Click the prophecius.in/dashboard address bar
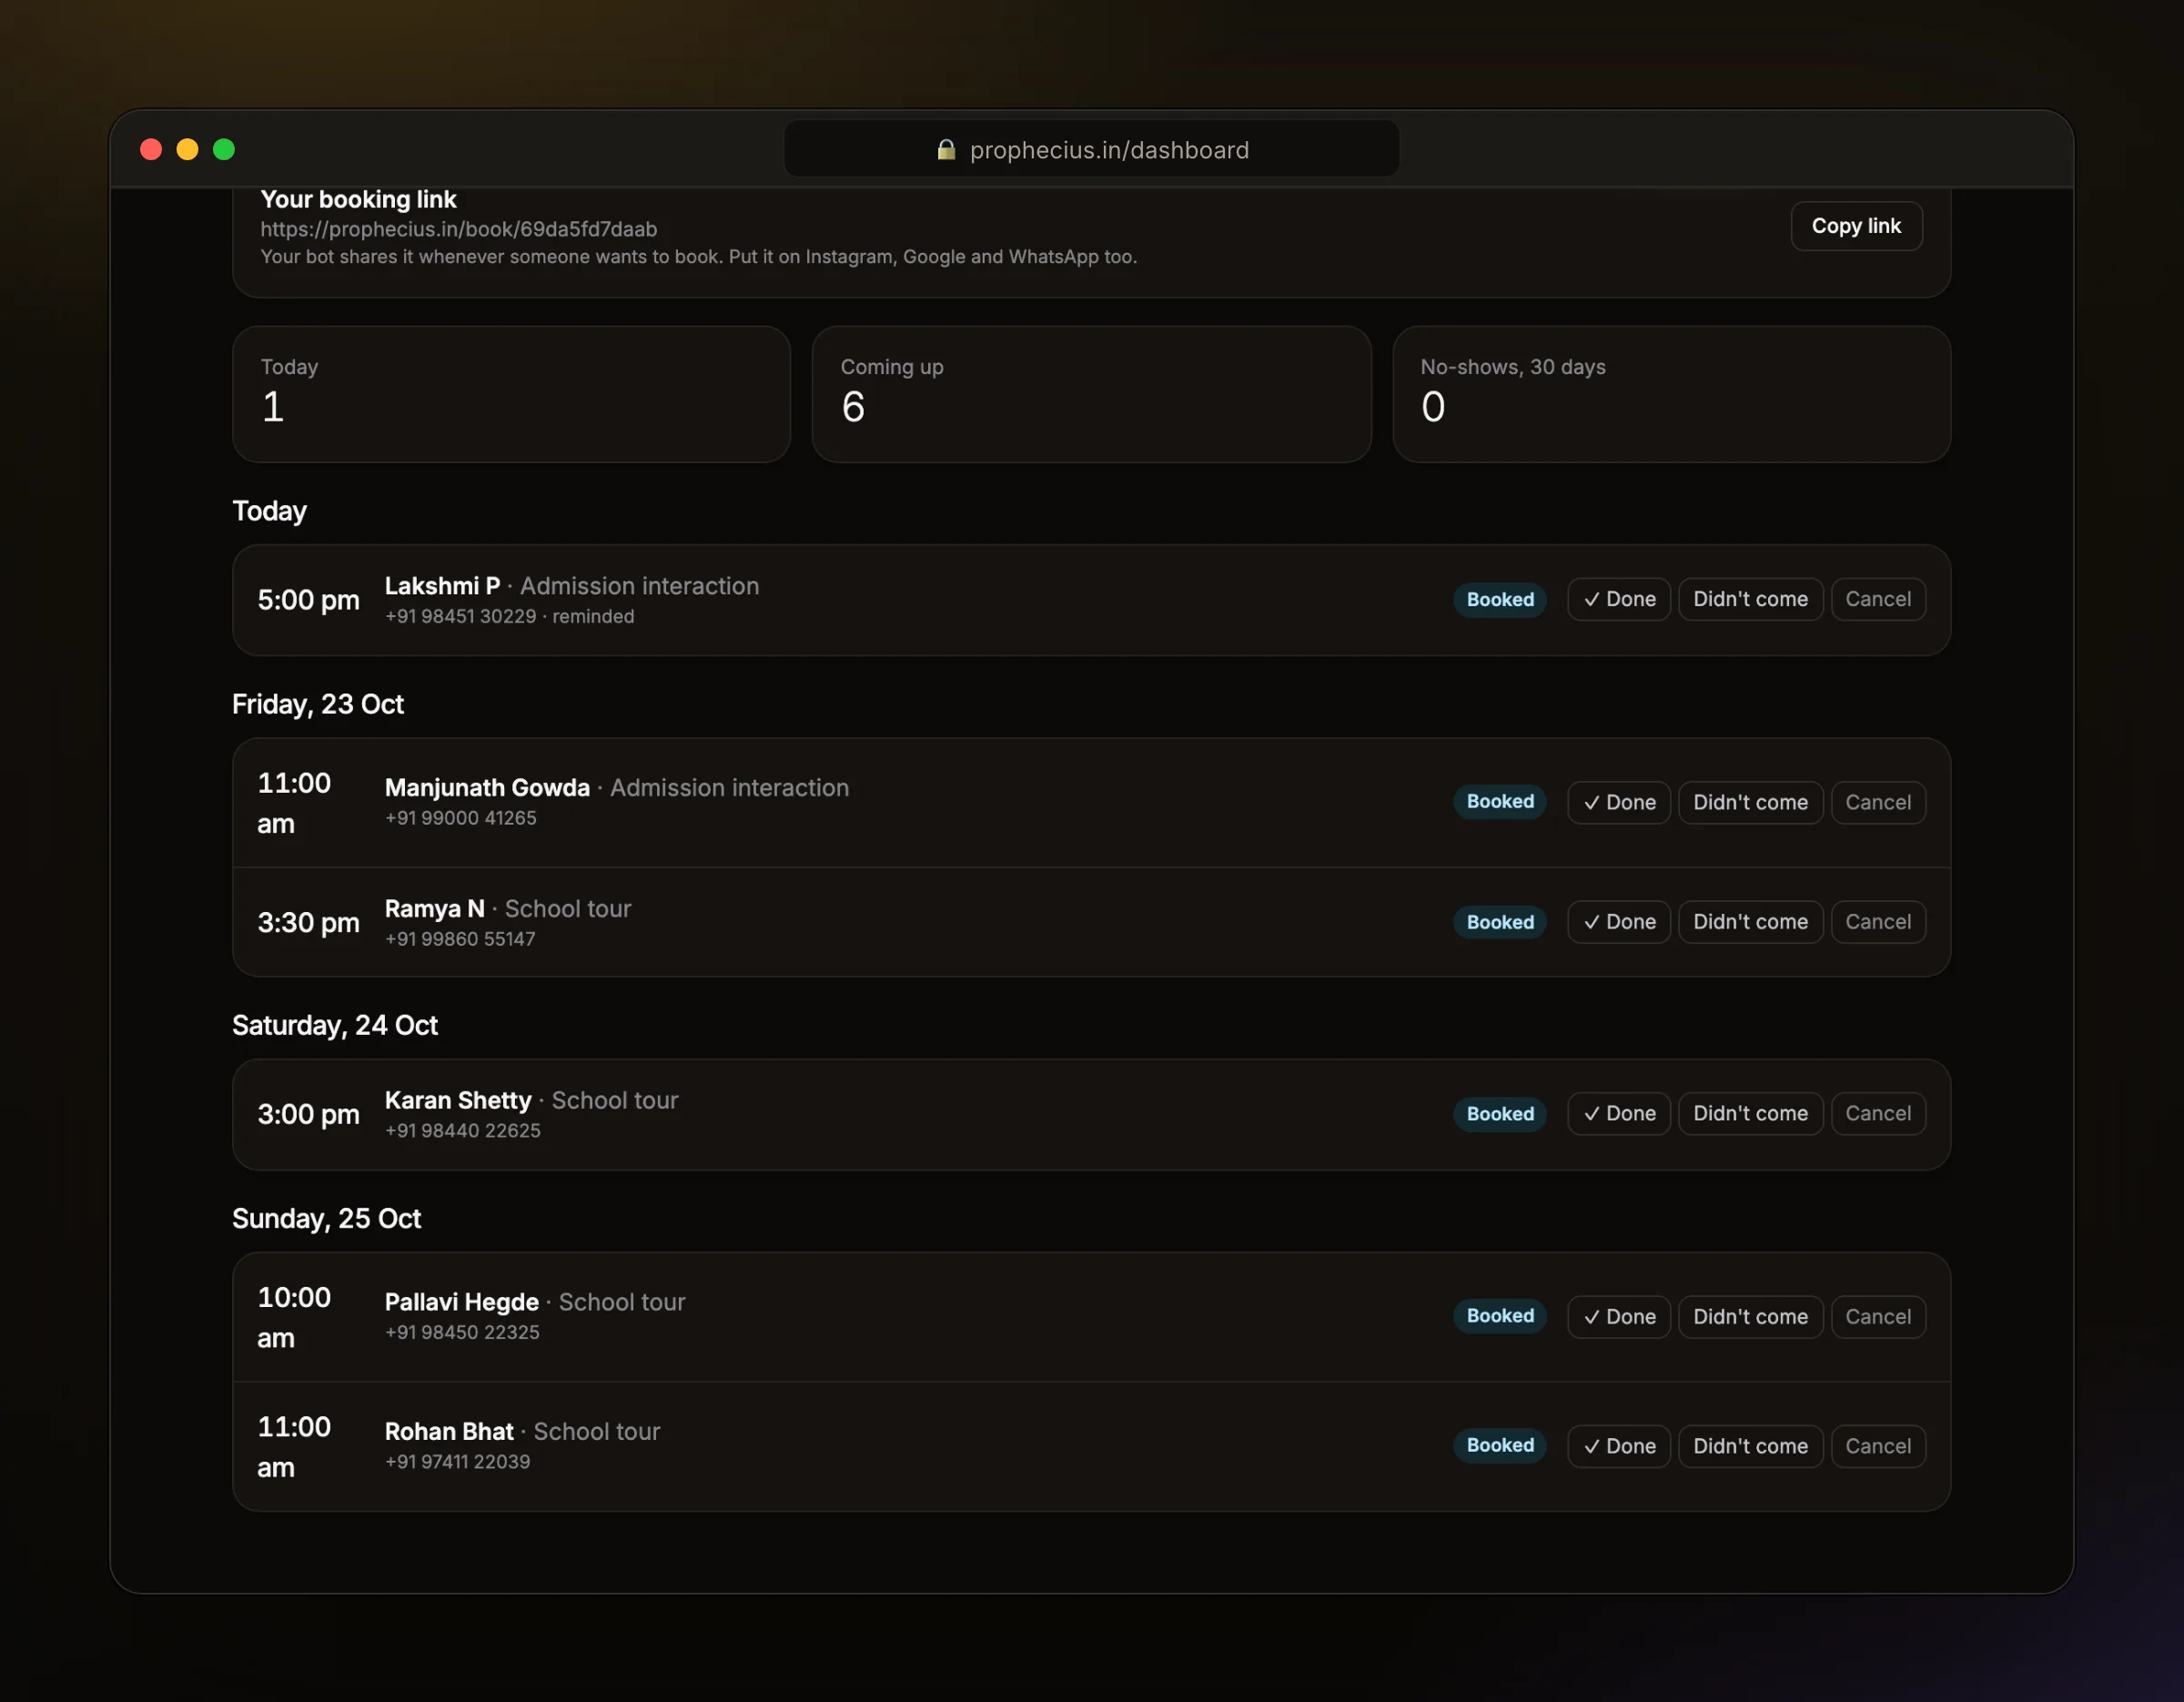Screen dimensions: 2184x1702 [1091, 149]
